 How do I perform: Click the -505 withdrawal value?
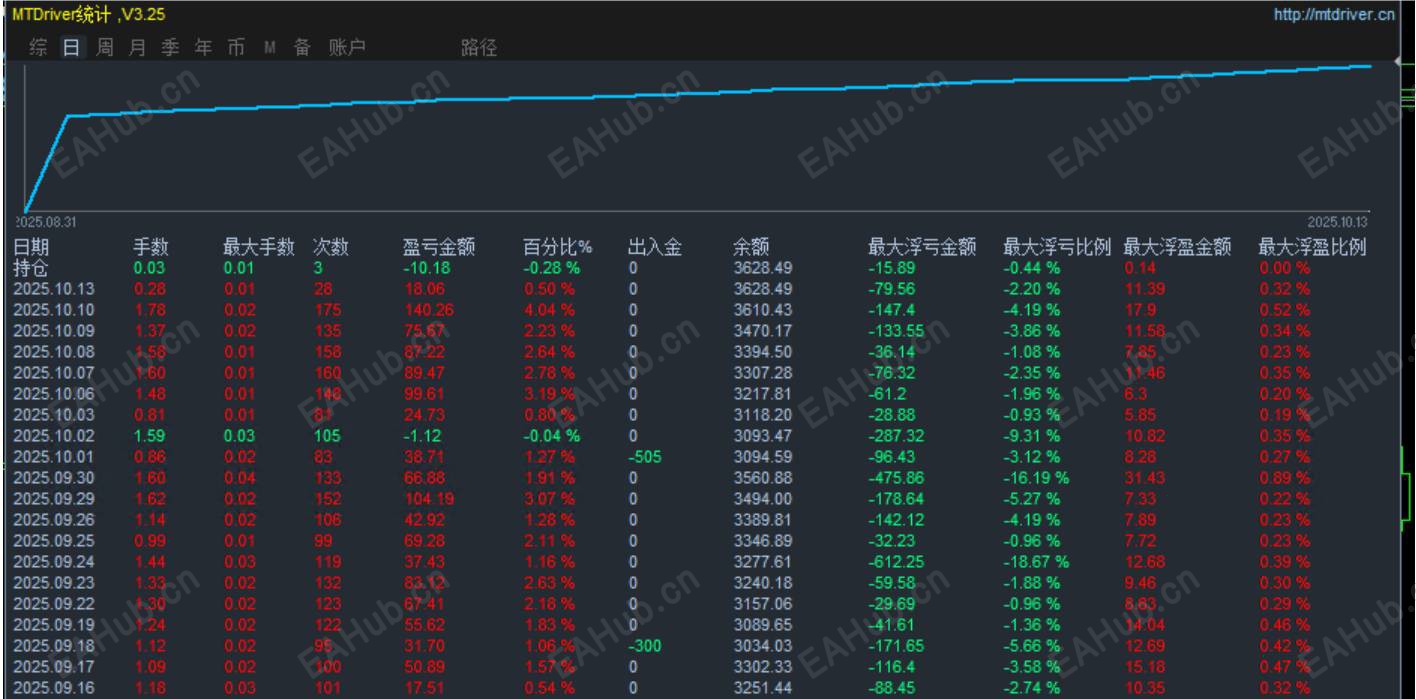pos(645,457)
